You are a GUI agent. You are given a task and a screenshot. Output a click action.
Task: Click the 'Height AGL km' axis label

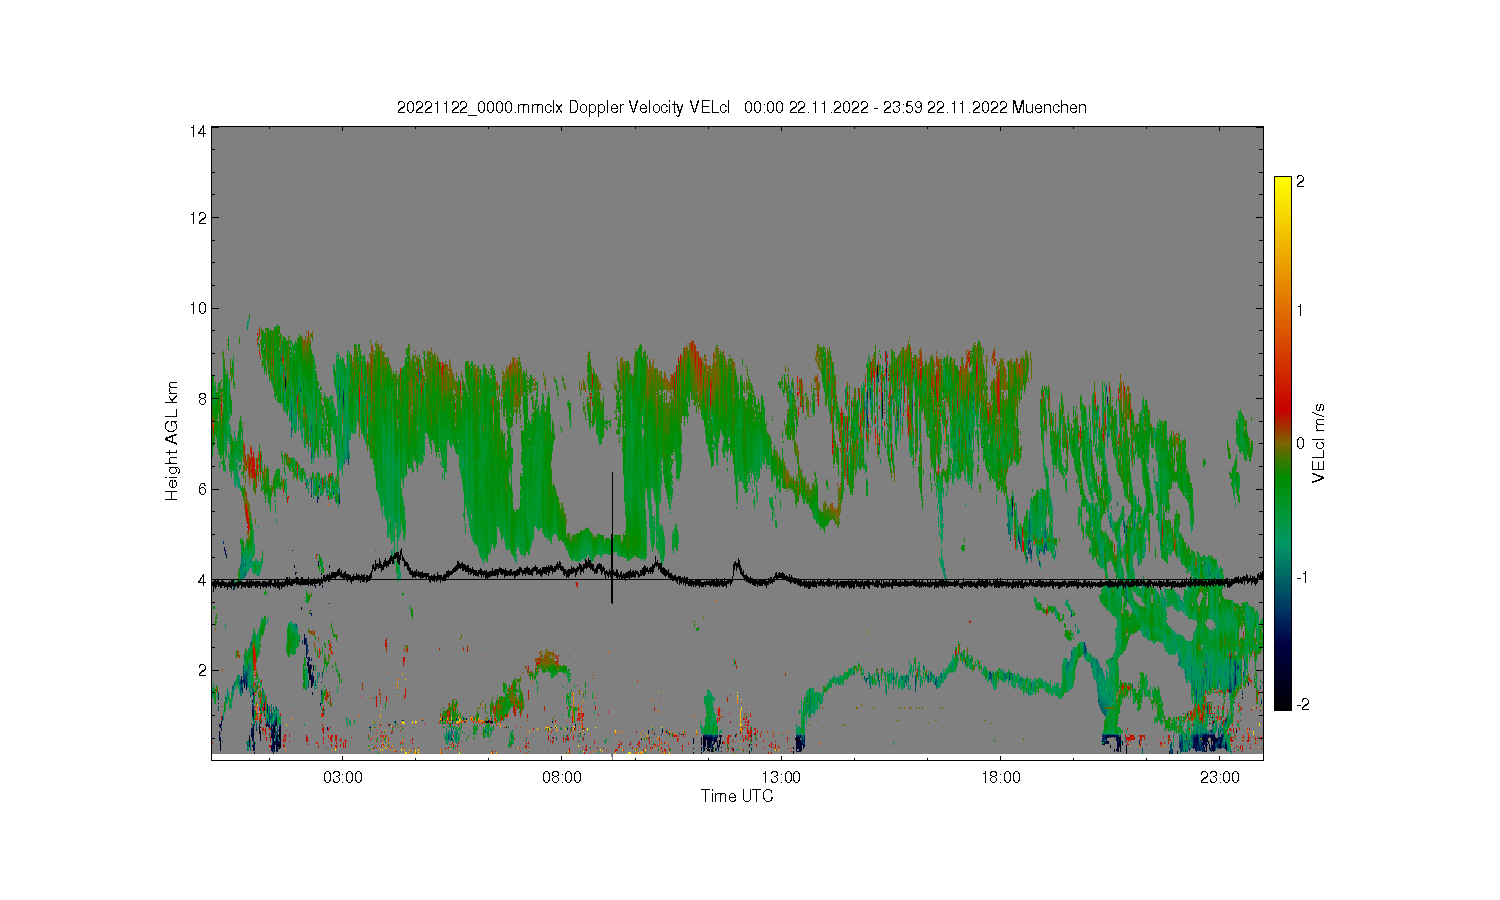point(172,441)
